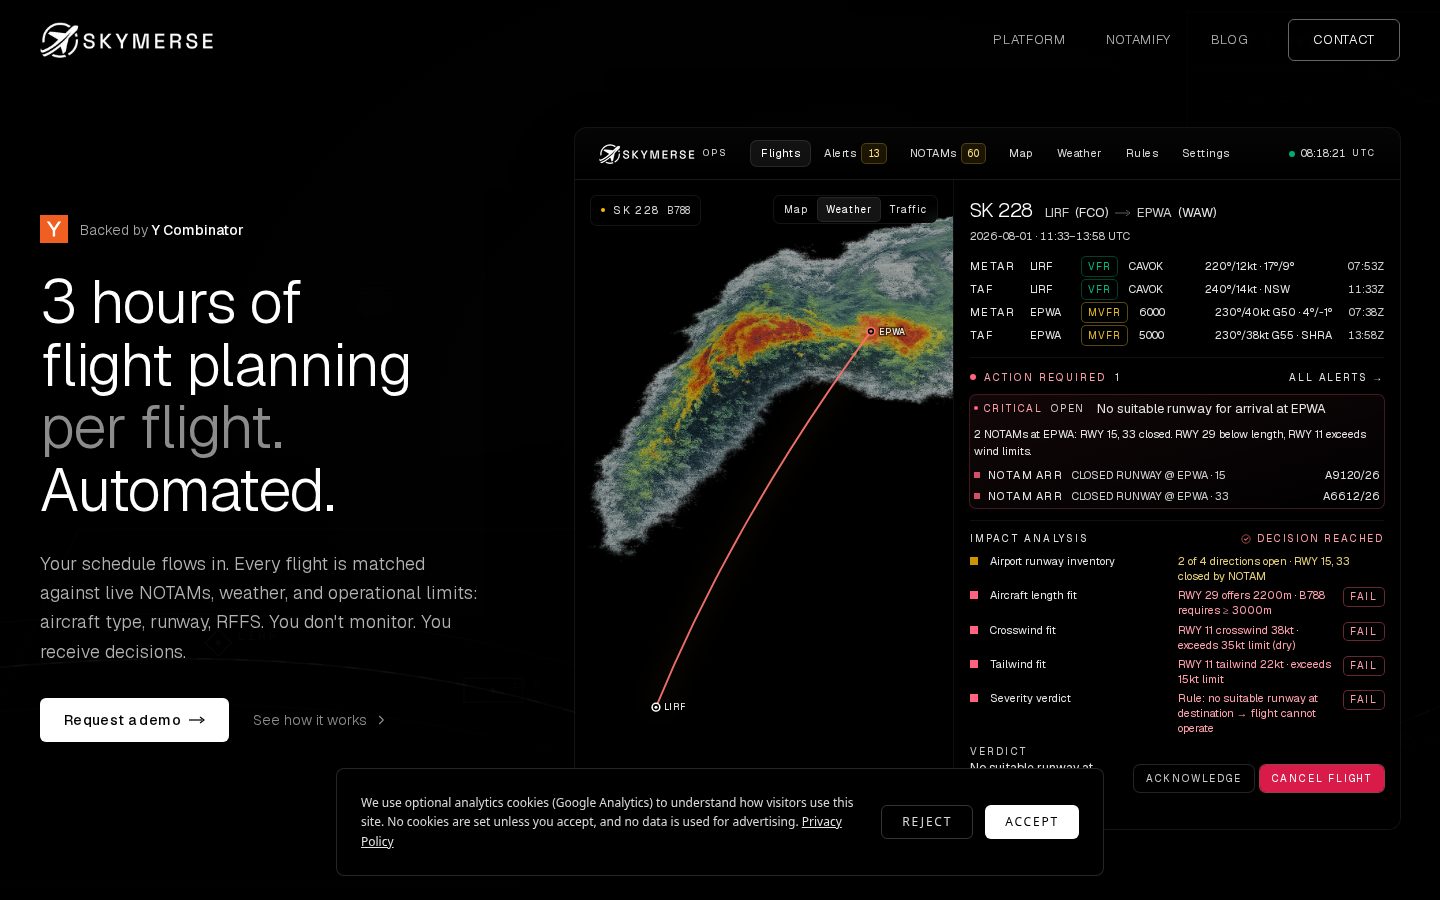
Task: Click the Skymerse OPS logo in the dashboard
Action: [x=662, y=153]
